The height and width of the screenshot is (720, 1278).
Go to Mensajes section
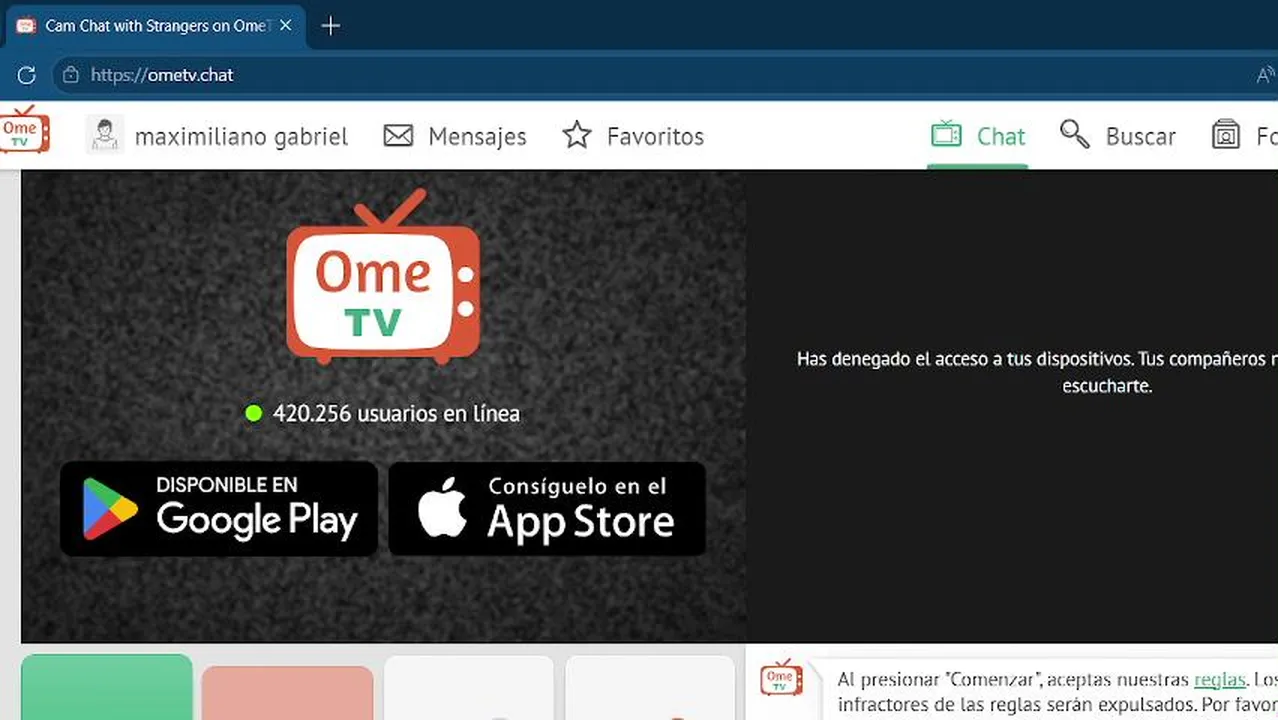pyautogui.click(x=477, y=136)
